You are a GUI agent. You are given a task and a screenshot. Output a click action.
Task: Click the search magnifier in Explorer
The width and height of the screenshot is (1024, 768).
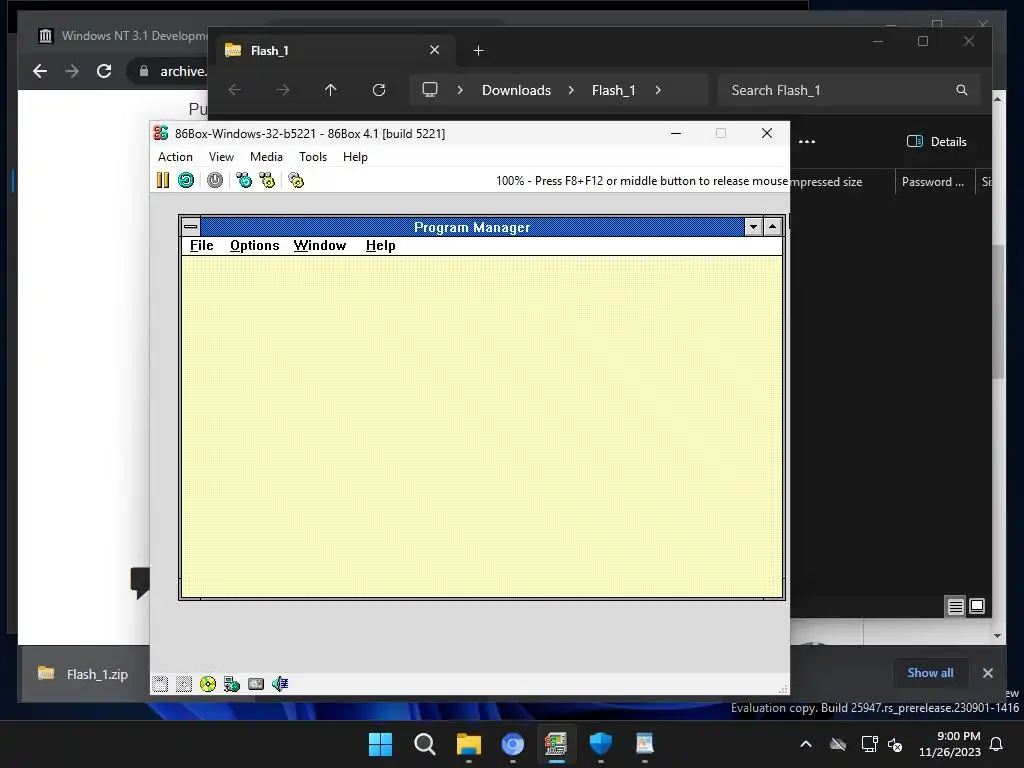tap(961, 90)
